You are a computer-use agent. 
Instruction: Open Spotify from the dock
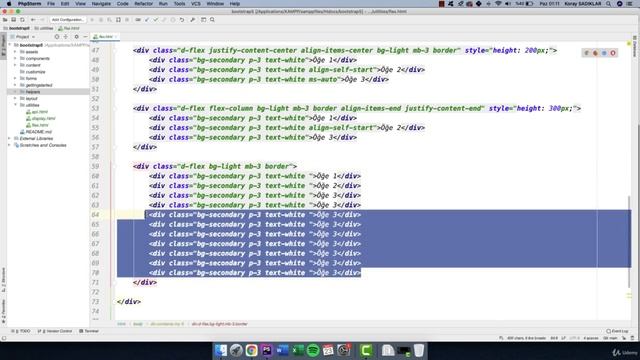tap(313, 350)
